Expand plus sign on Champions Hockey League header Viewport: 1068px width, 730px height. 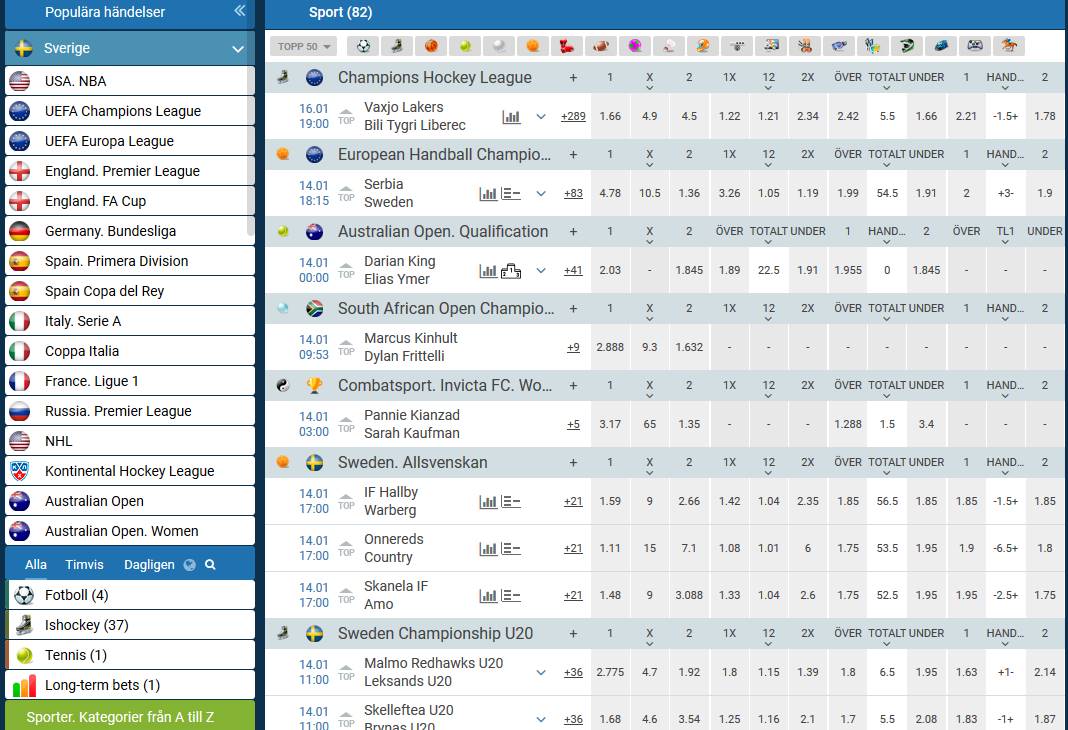[574, 78]
